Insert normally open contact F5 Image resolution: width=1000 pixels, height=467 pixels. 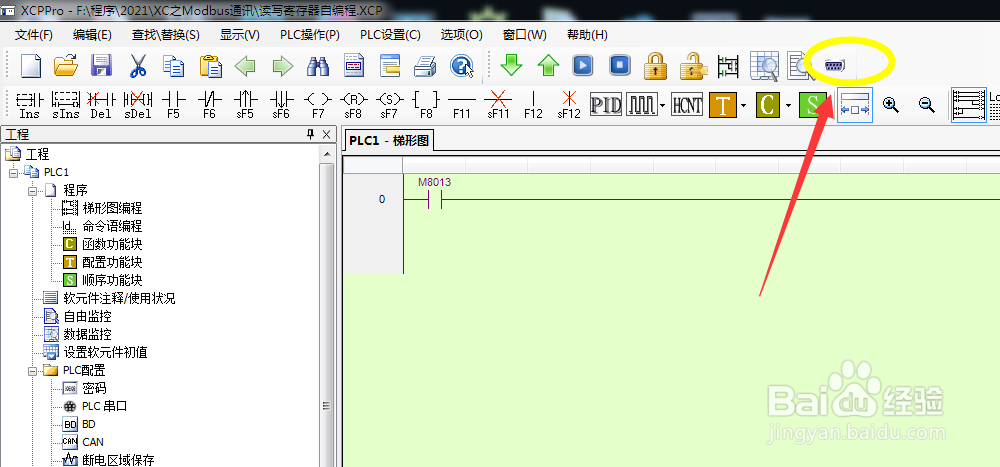tap(173, 105)
